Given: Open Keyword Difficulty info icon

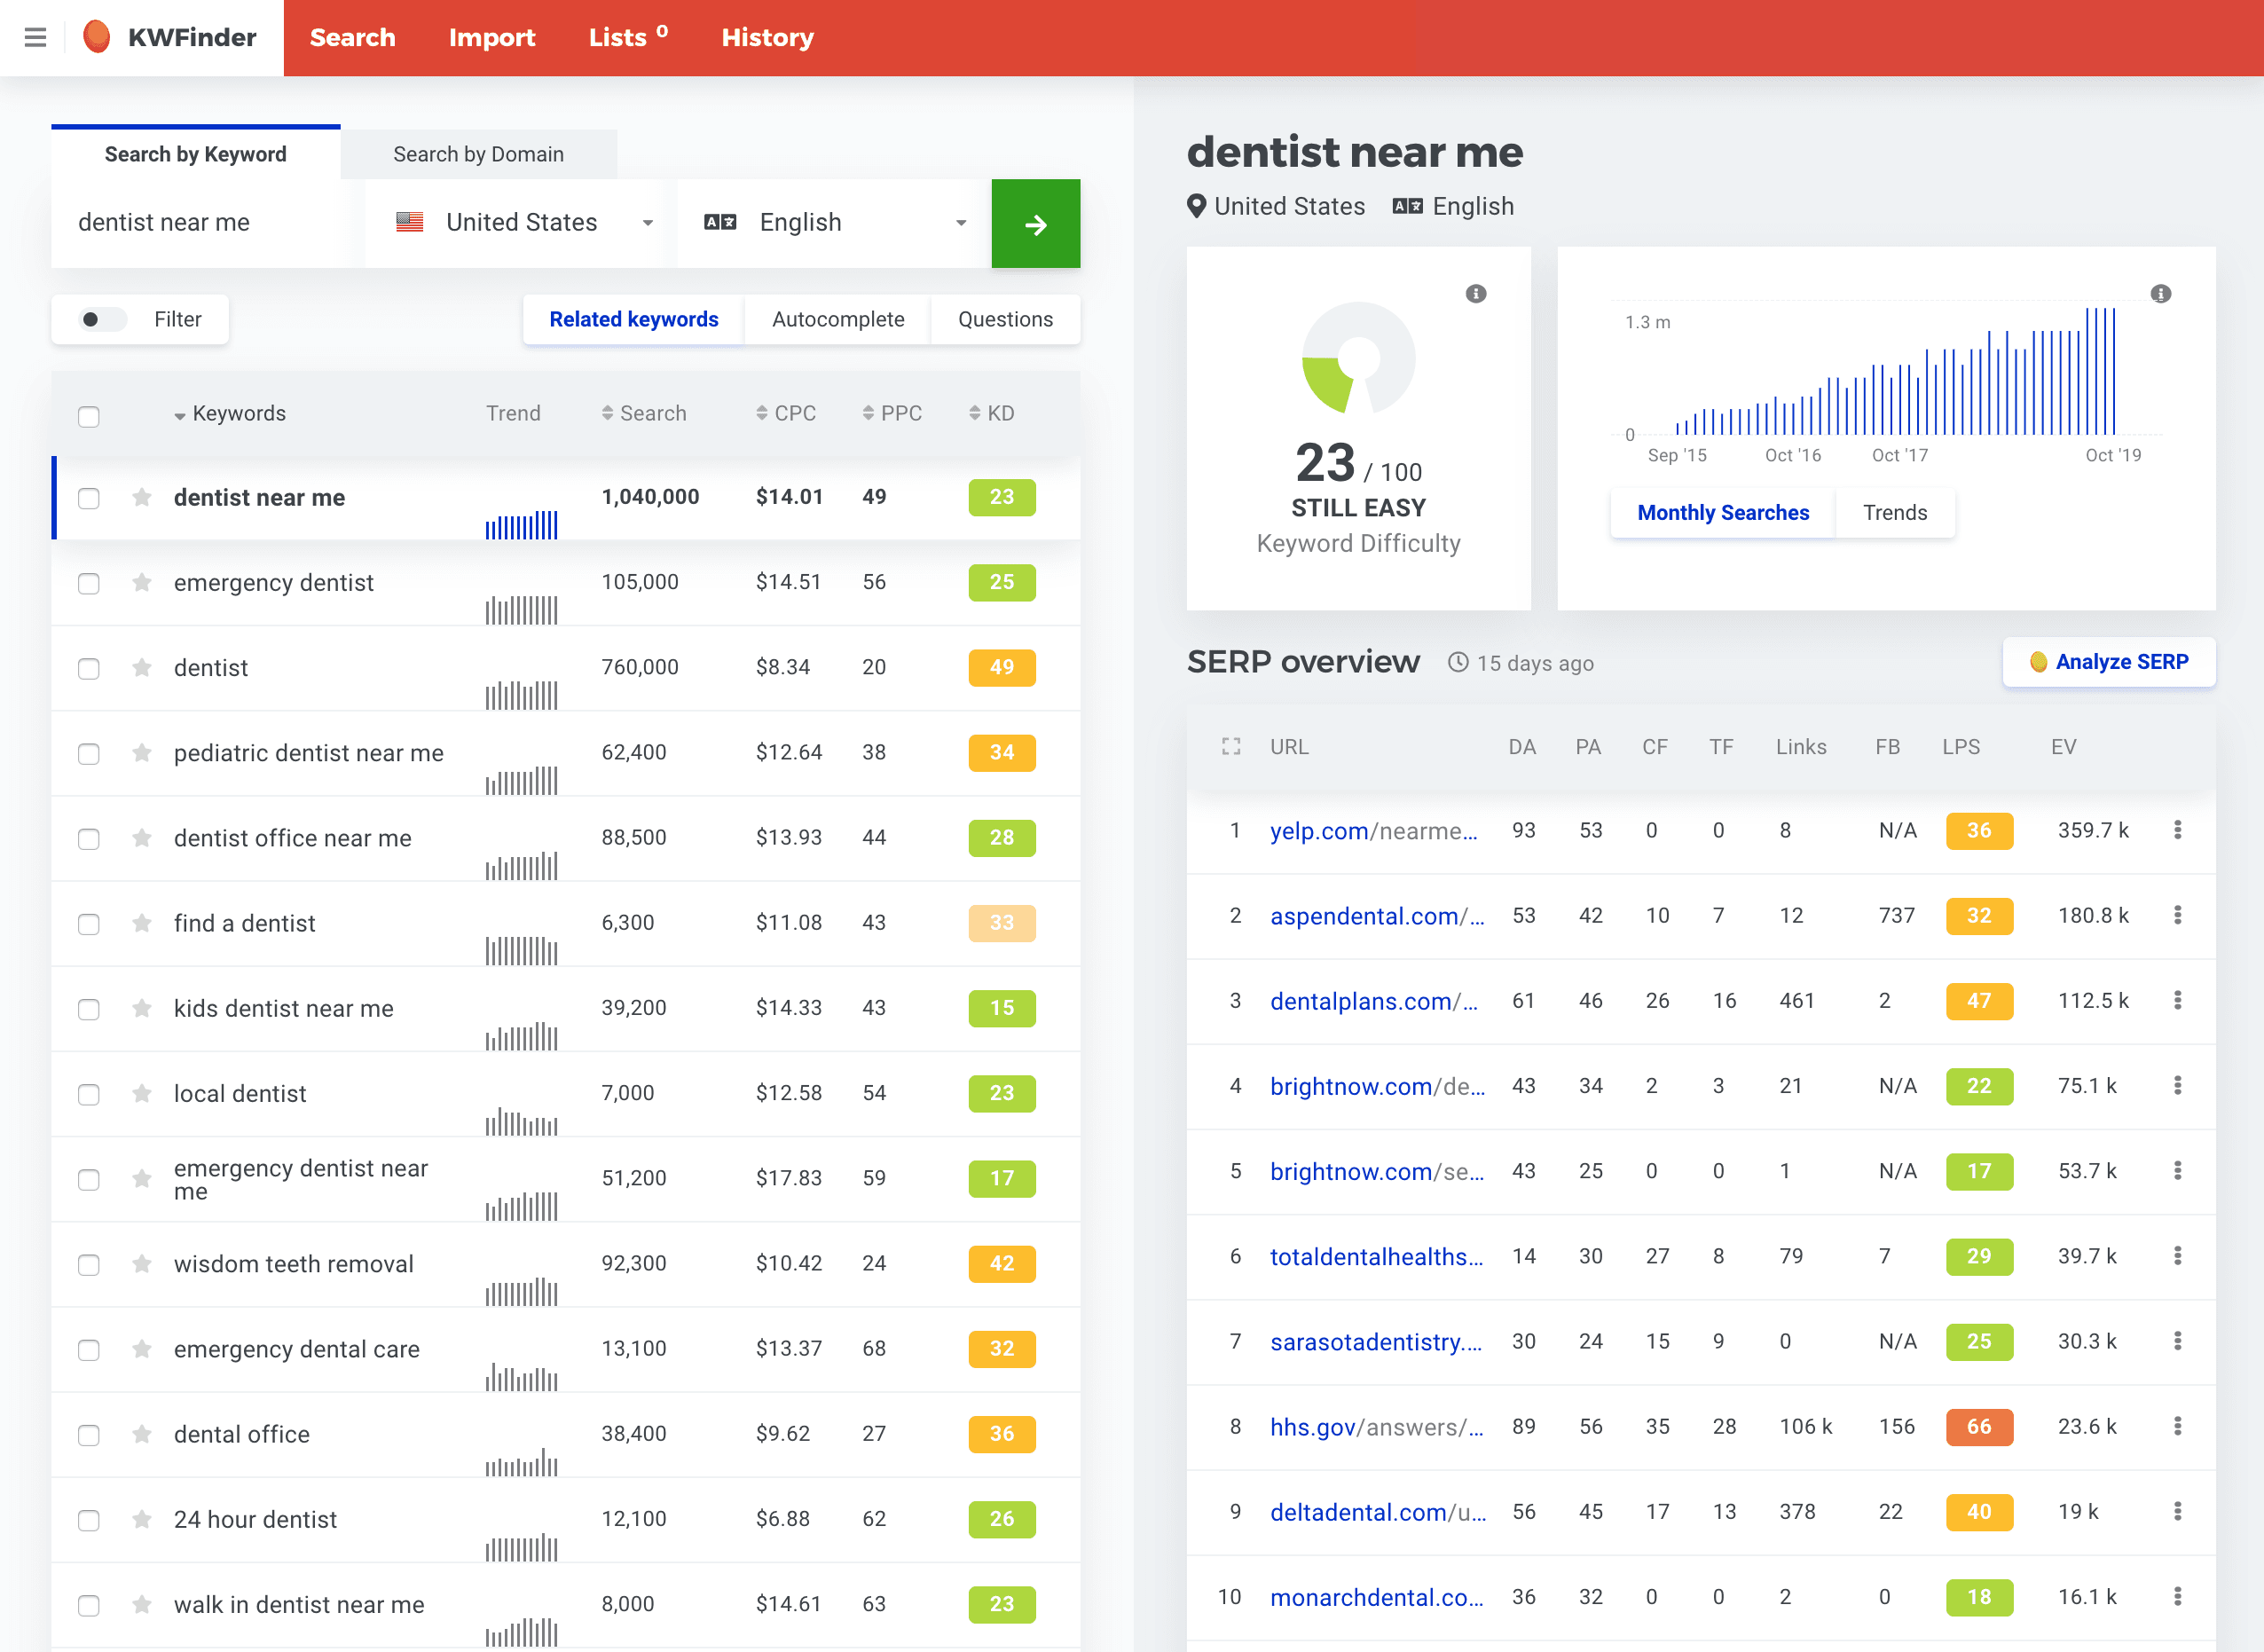Looking at the screenshot, I should 1475,294.
